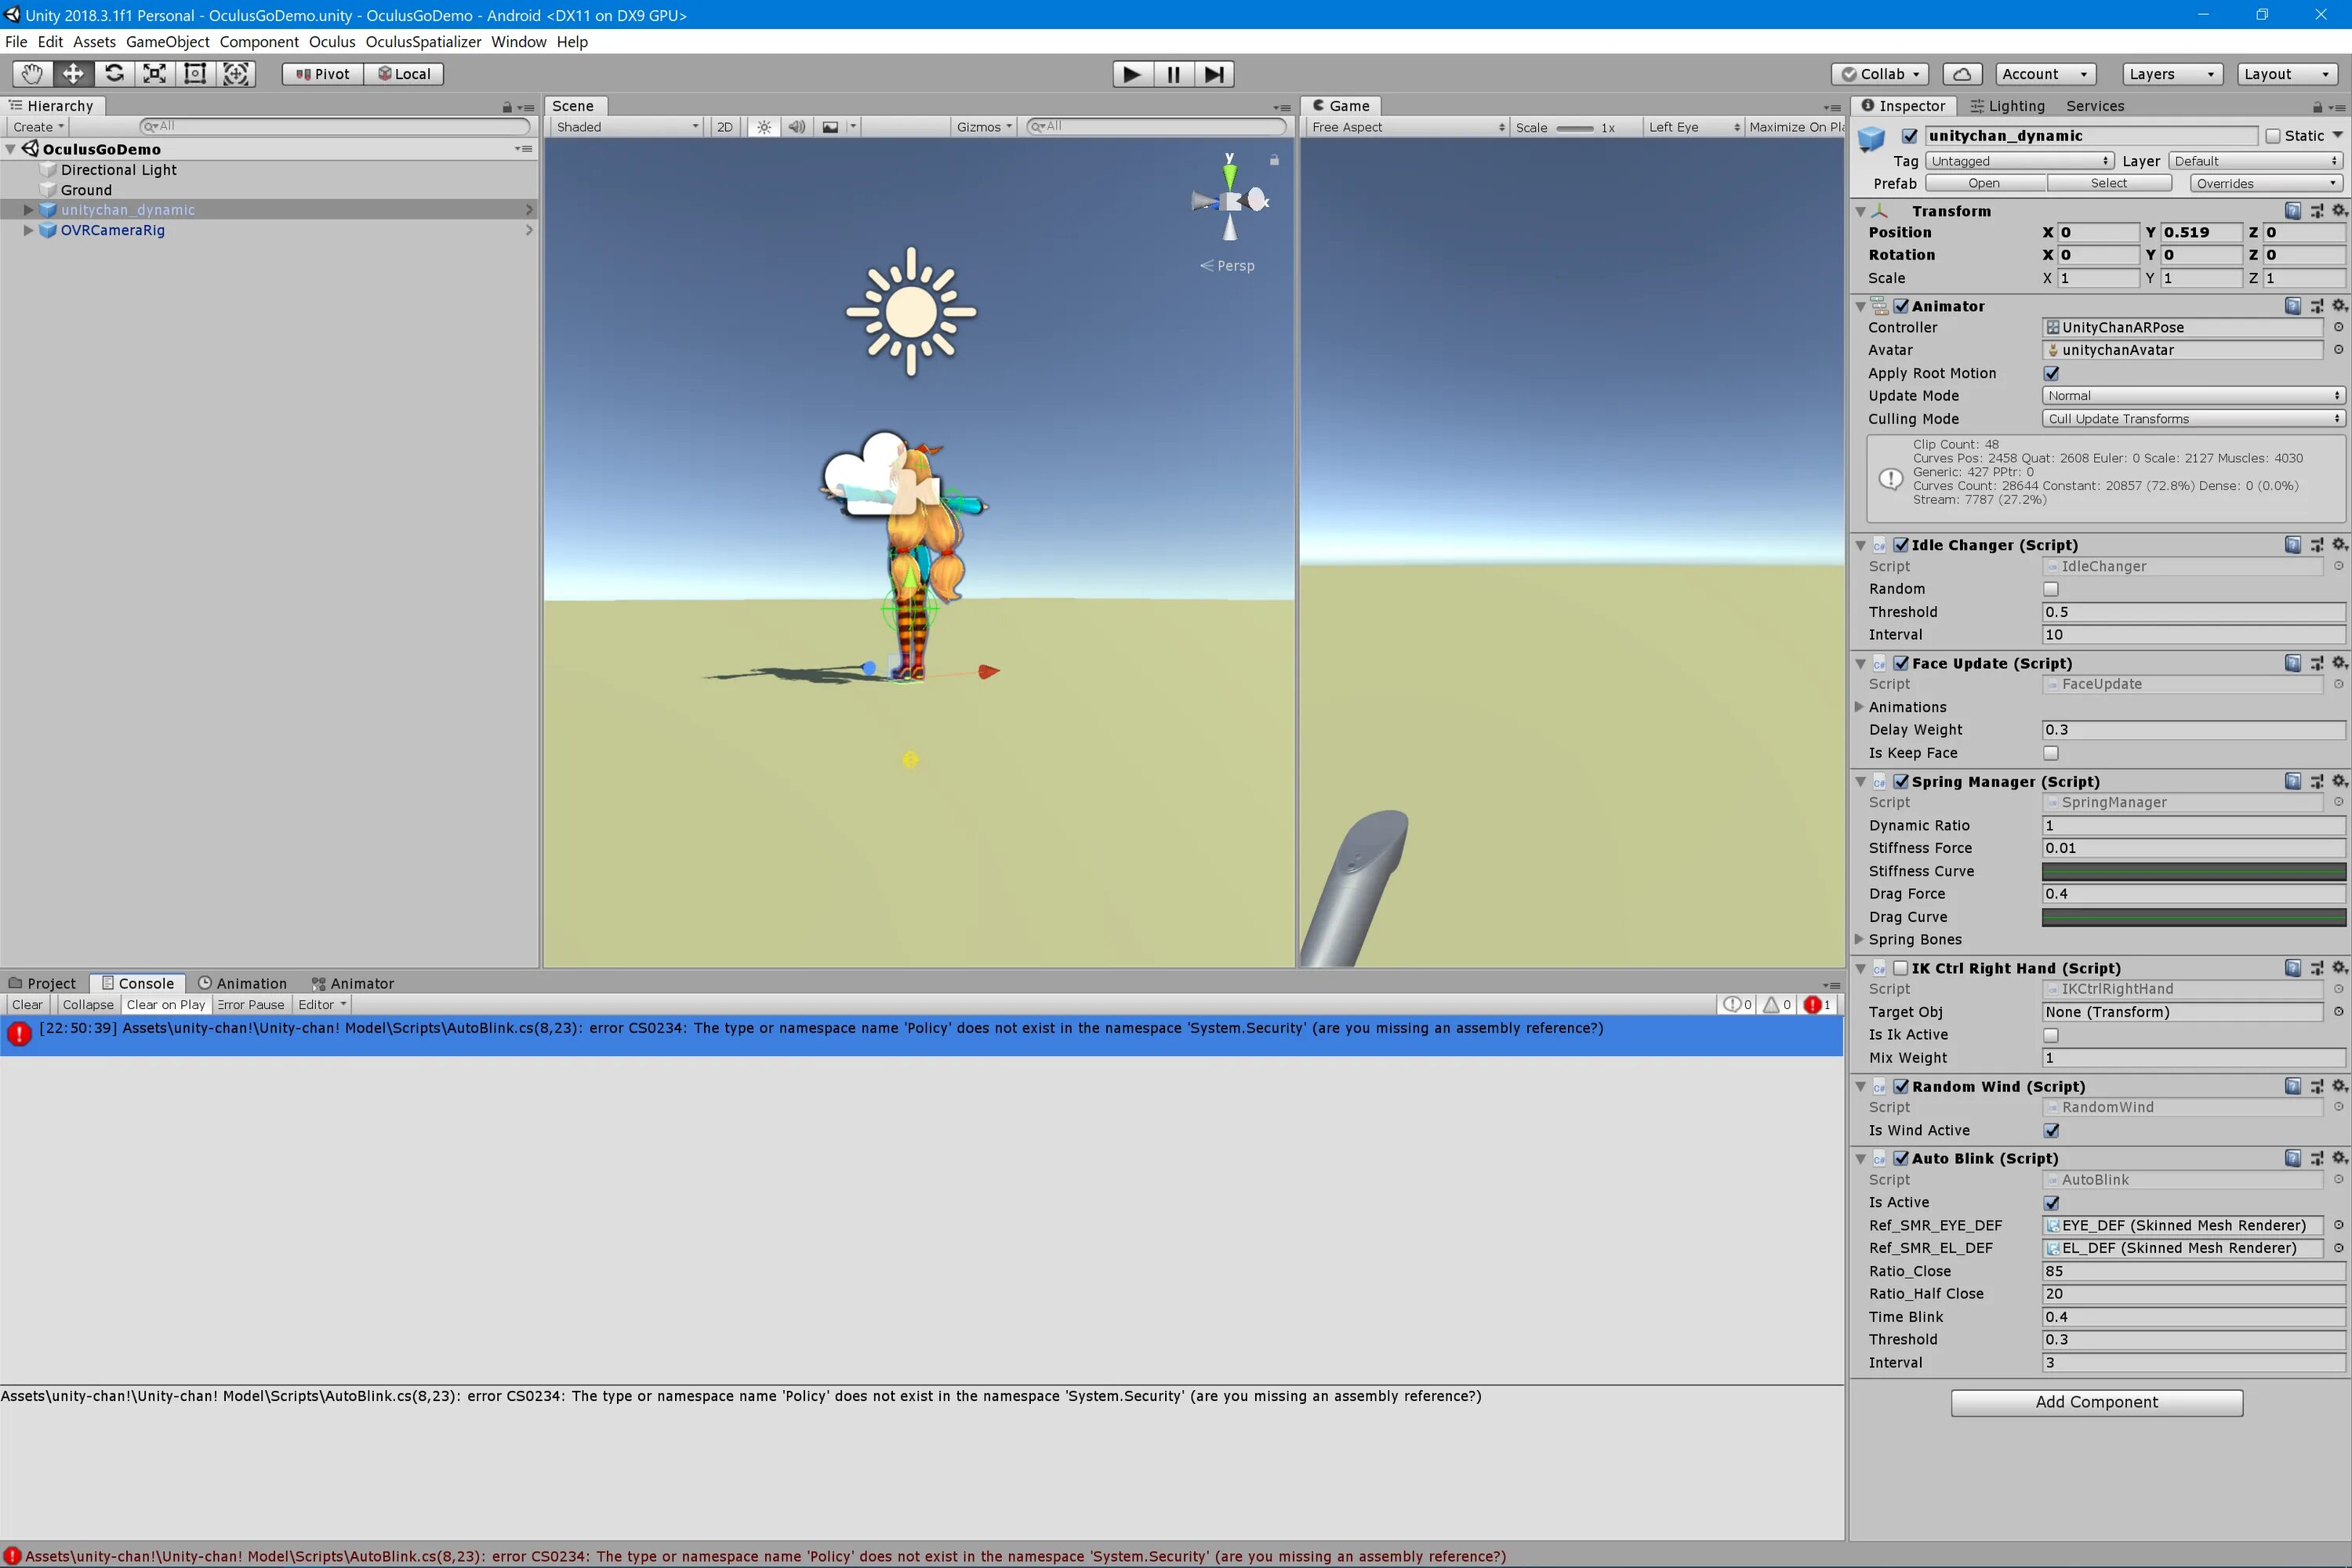Image resolution: width=2352 pixels, height=1568 pixels.
Task: Select the Hand tool in toolbar
Action: tap(32, 74)
